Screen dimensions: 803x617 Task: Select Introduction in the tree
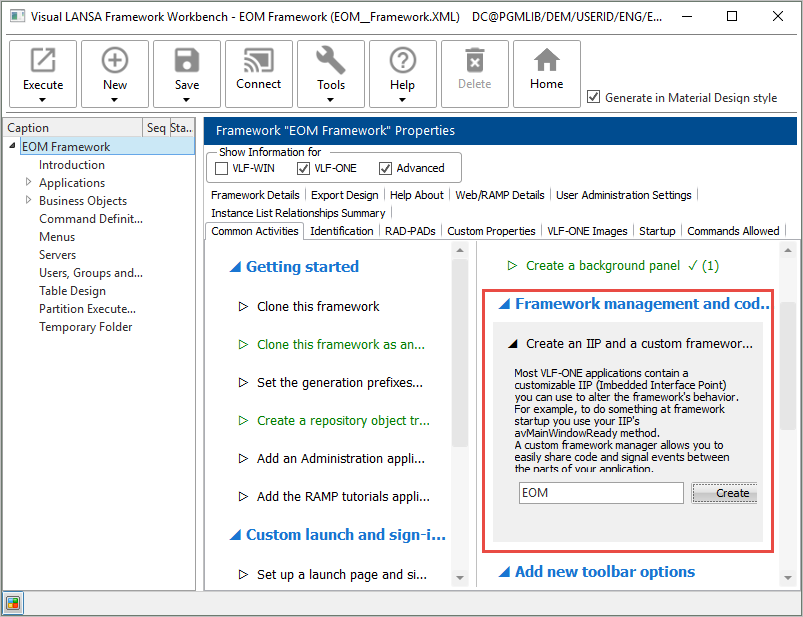72,165
